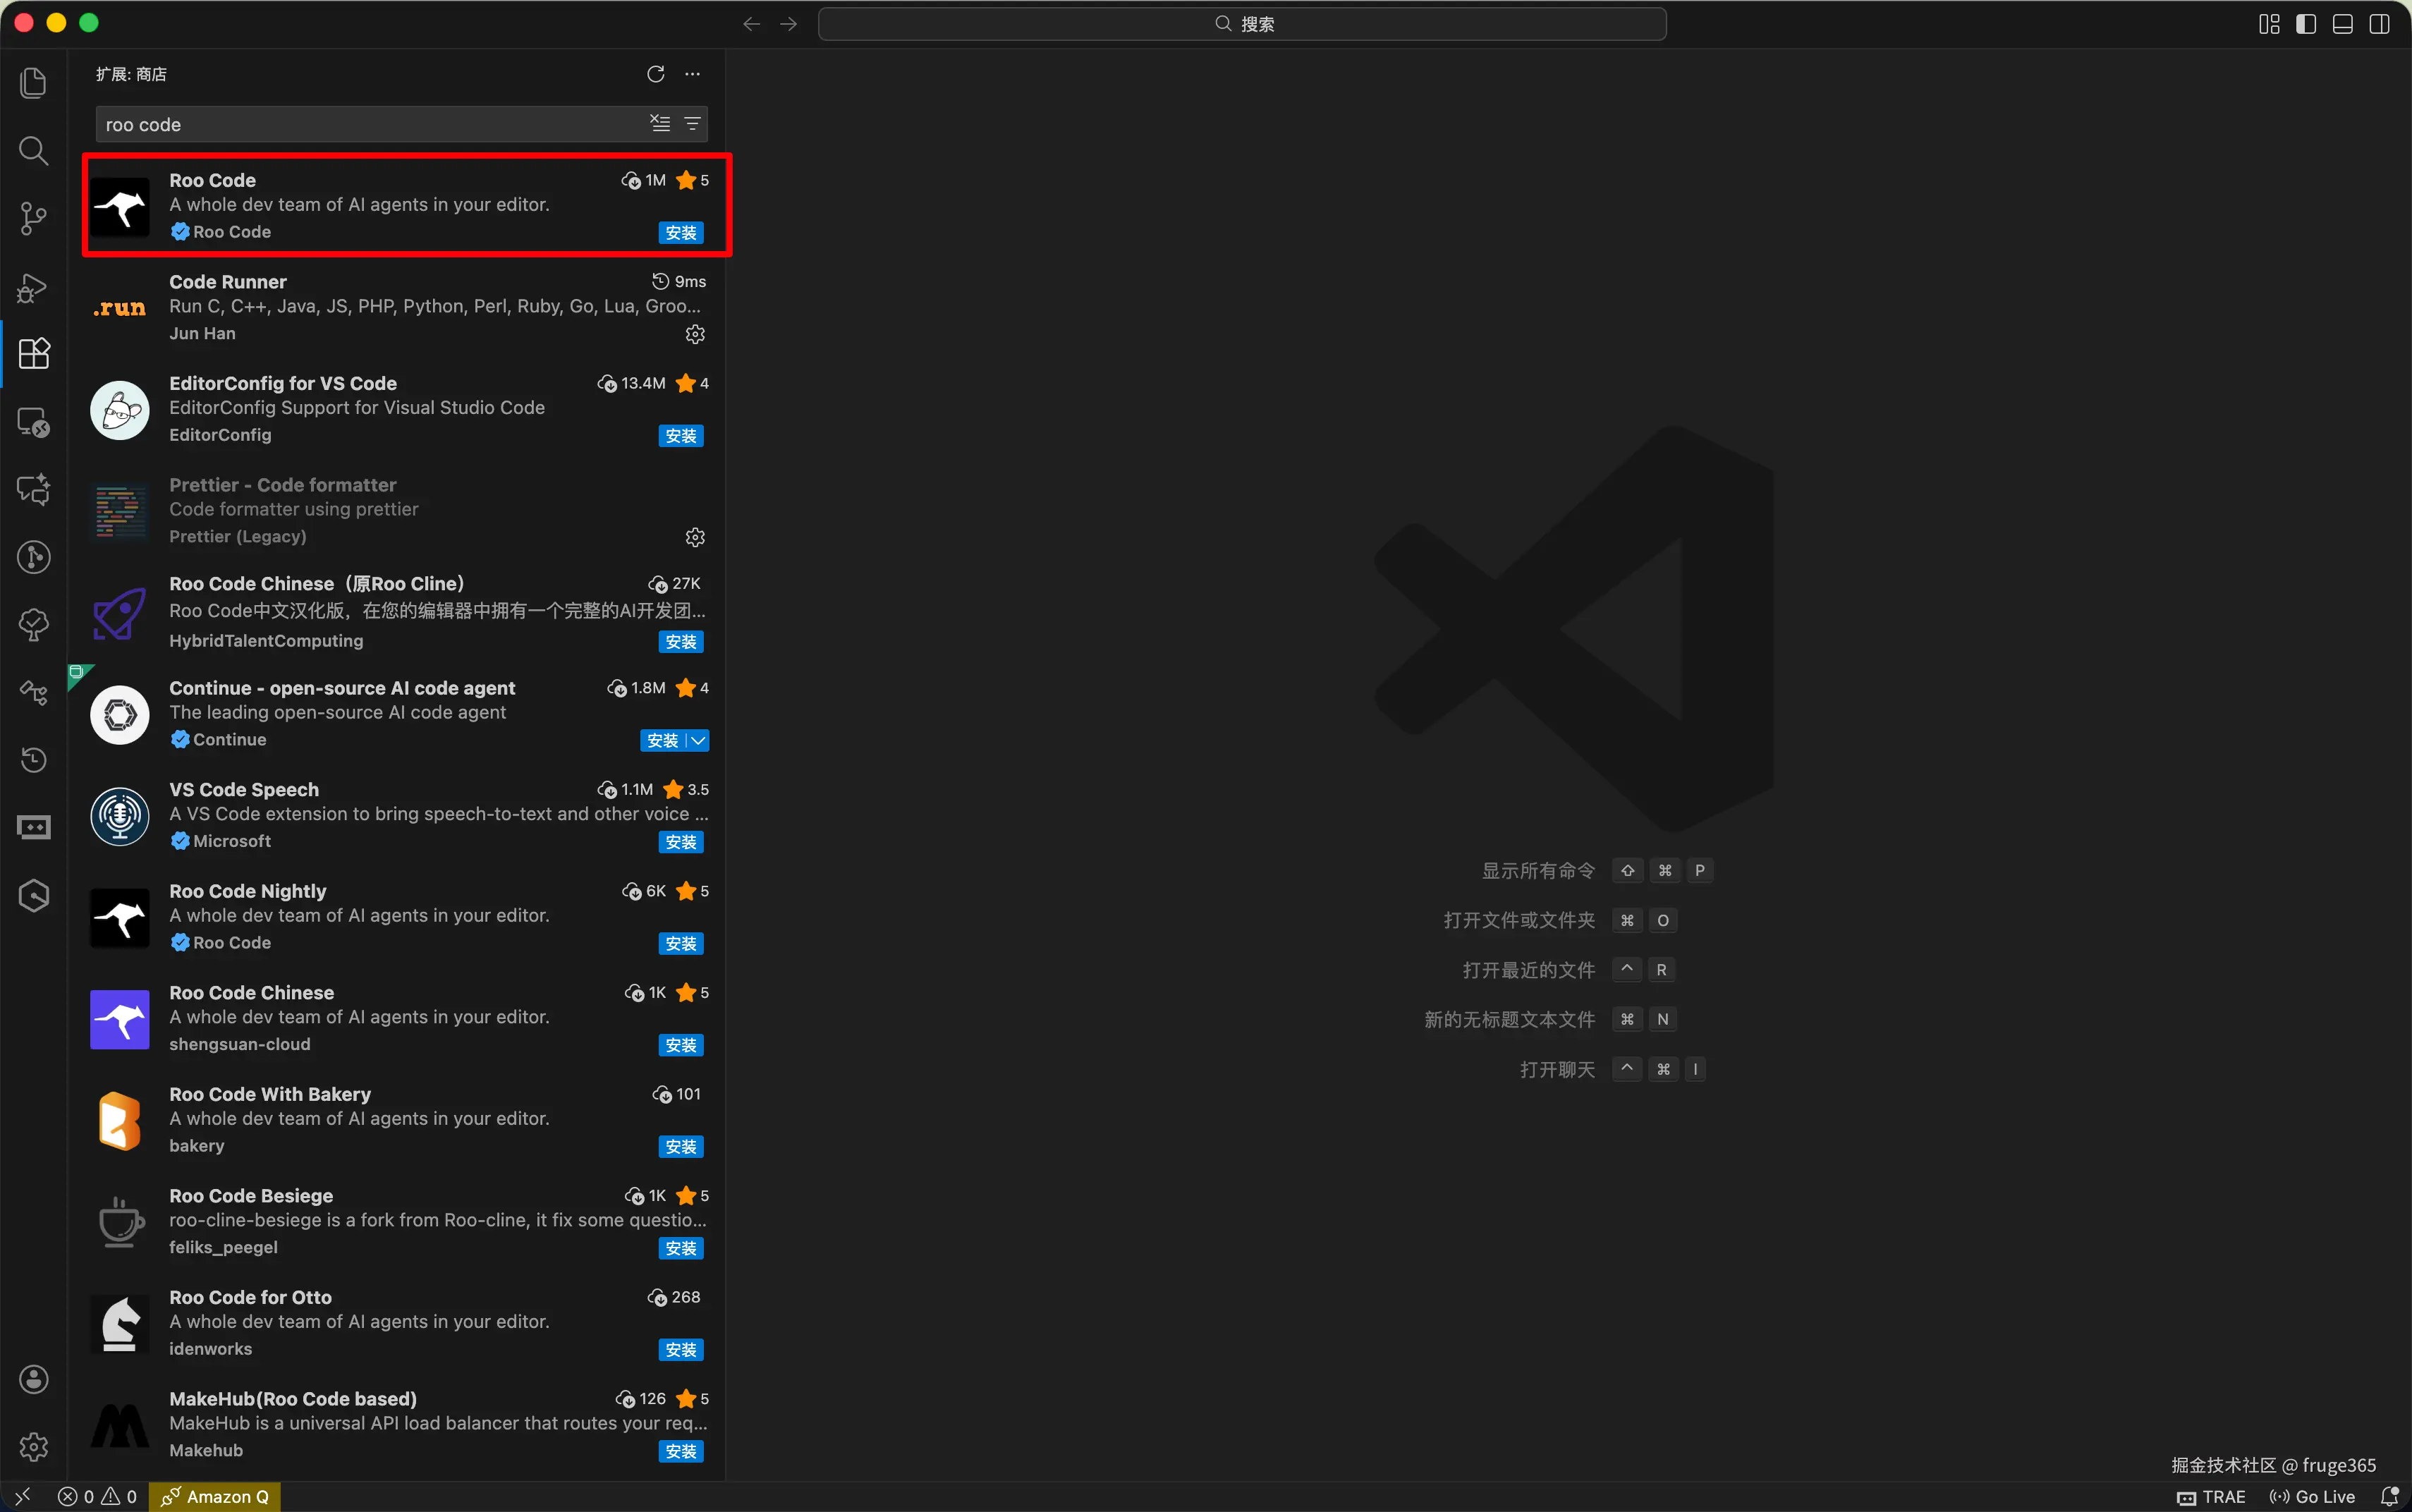Click the roo code search field
The height and width of the screenshot is (1512, 2412).
coord(370,124)
